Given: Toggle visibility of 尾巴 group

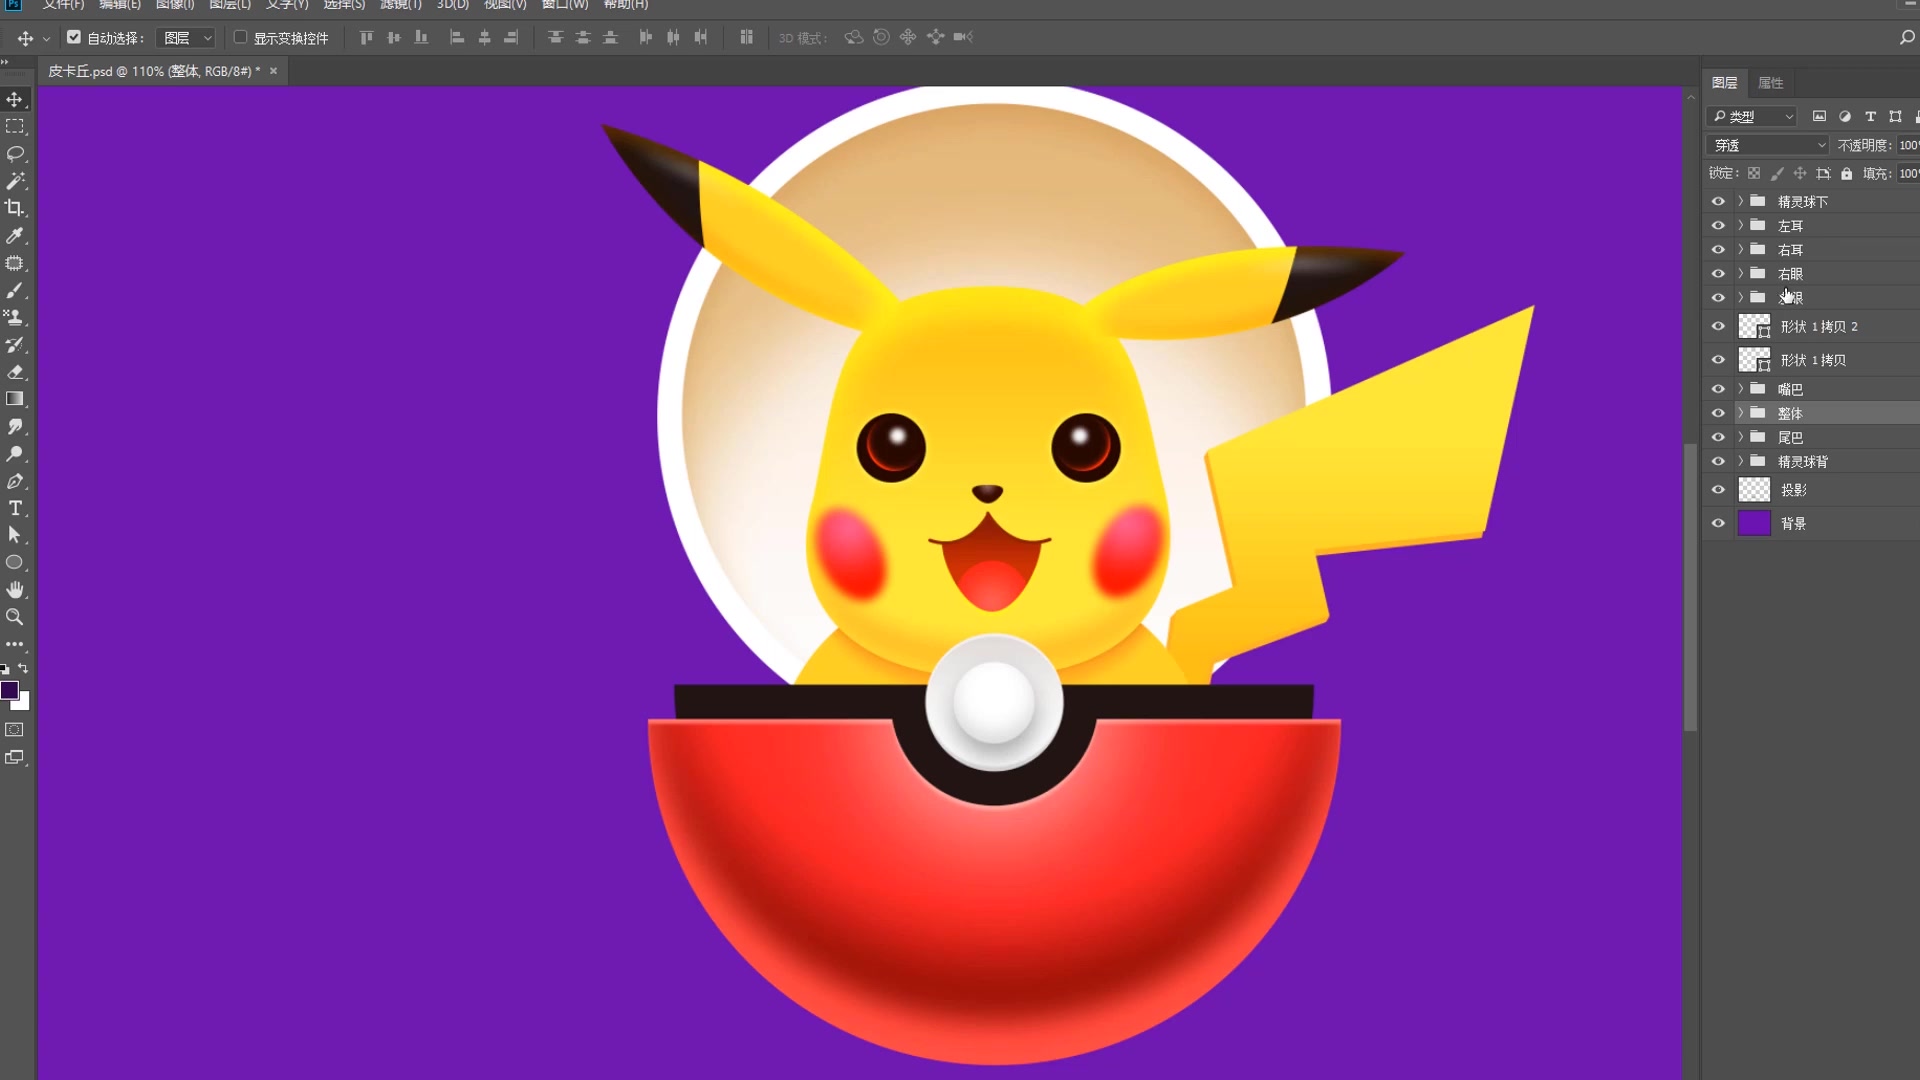Looking at the screenshot, I should coord(1718,437).
